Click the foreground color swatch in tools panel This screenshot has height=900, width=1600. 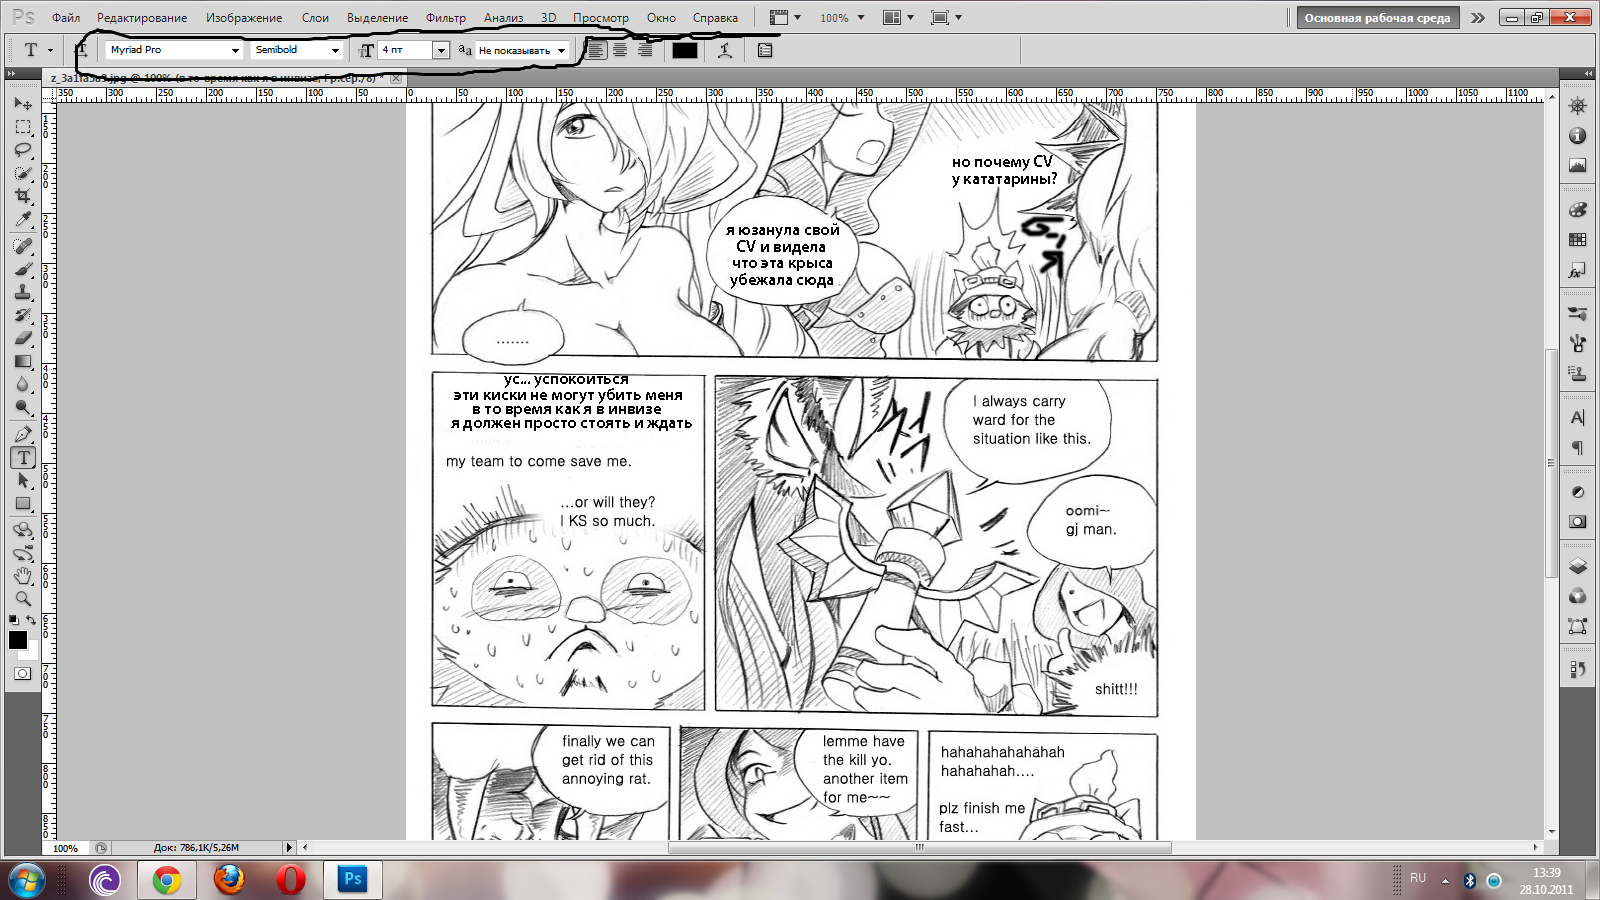click(18, 640)
